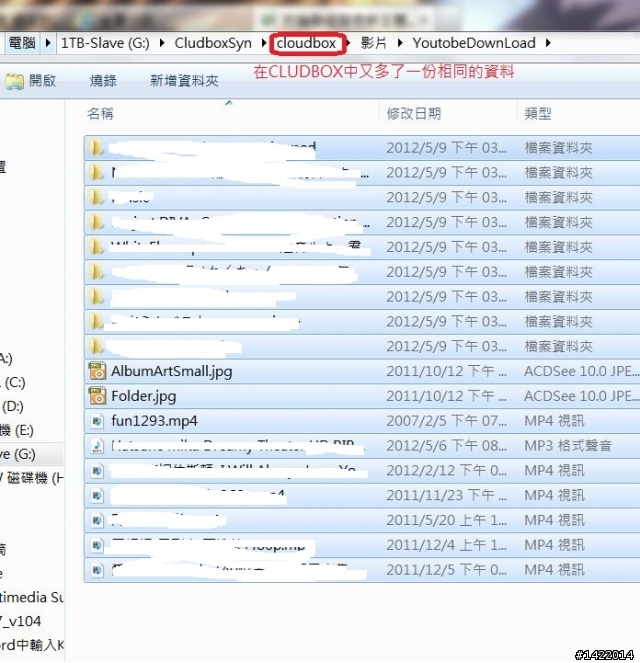Screen dimensions: 640x663
Task: Select (C:) drive in navigation pane
Action: coord(13,383)
